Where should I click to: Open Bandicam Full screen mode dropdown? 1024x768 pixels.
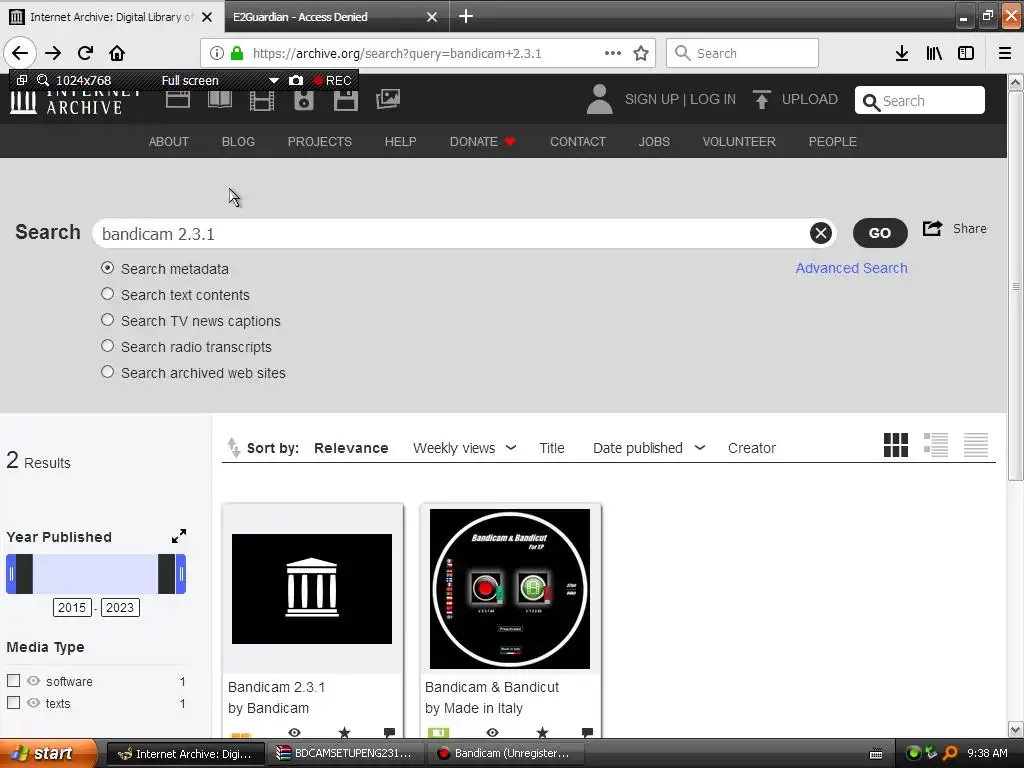click(x=274, y=80)
